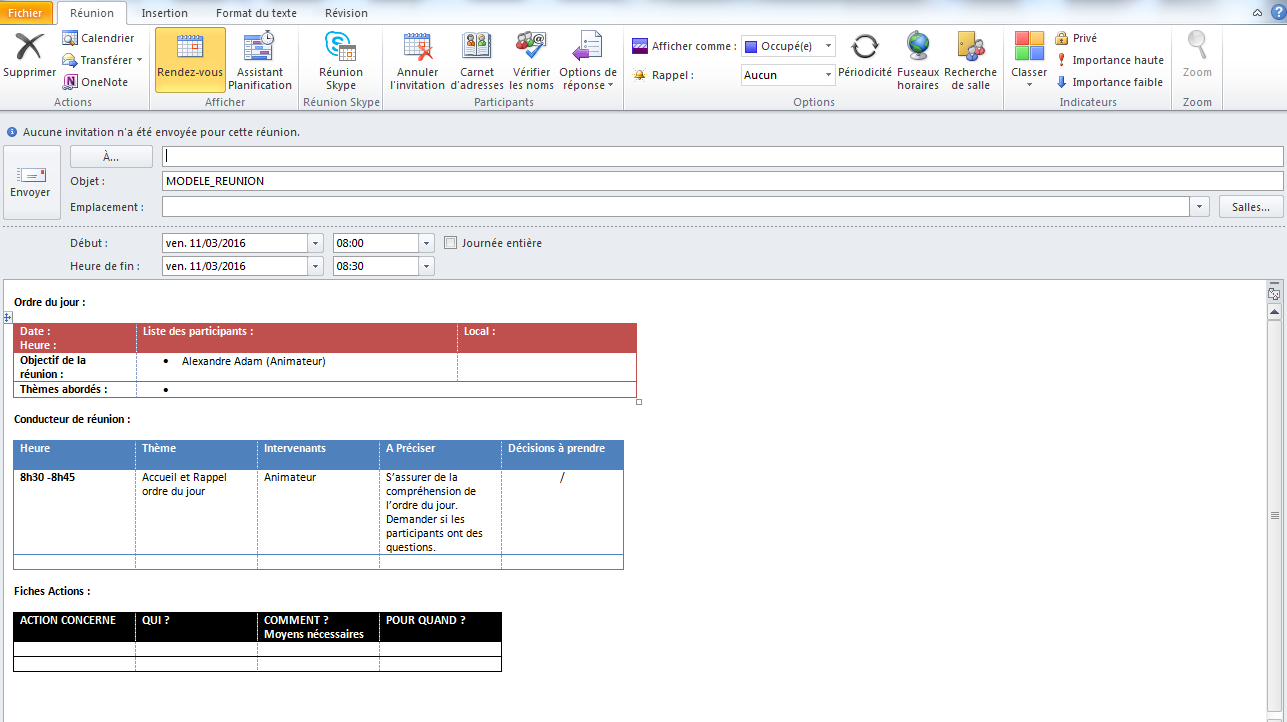Switch to the Réunion tab
This screenshot has width=1287, height=722.
[92, 13]
